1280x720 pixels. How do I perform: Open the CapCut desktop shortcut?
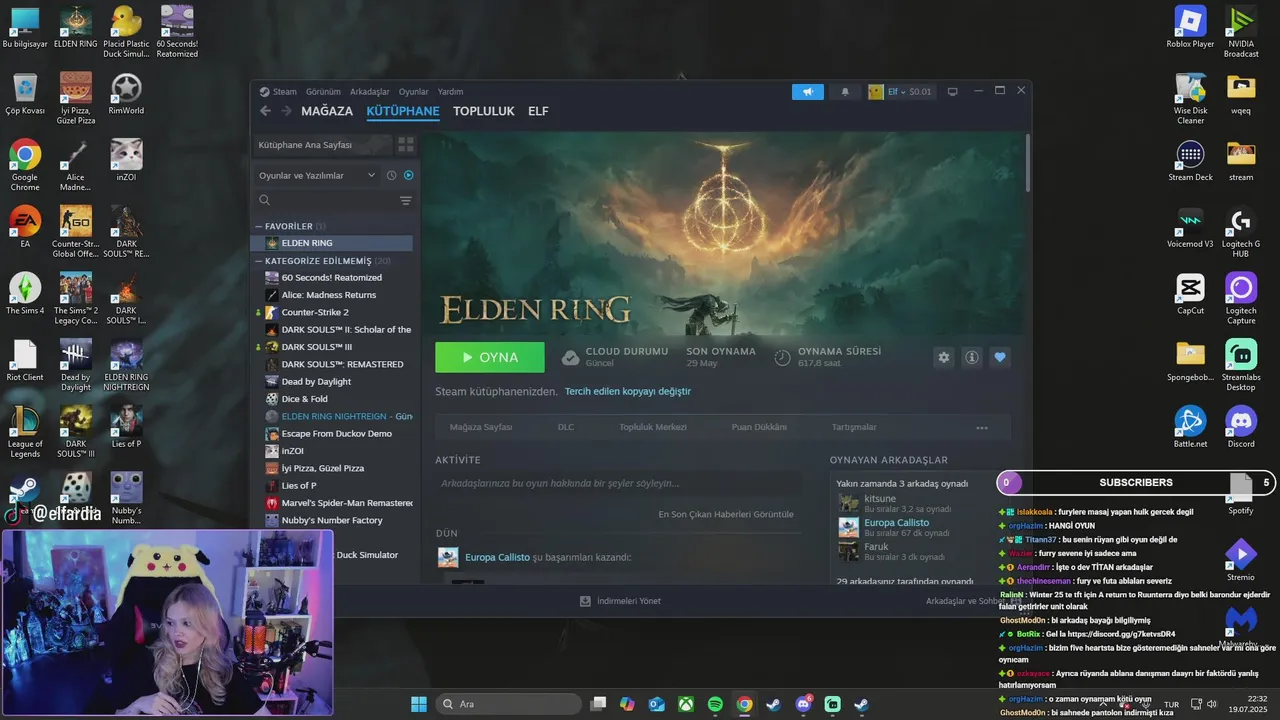tap(1190, 294)
